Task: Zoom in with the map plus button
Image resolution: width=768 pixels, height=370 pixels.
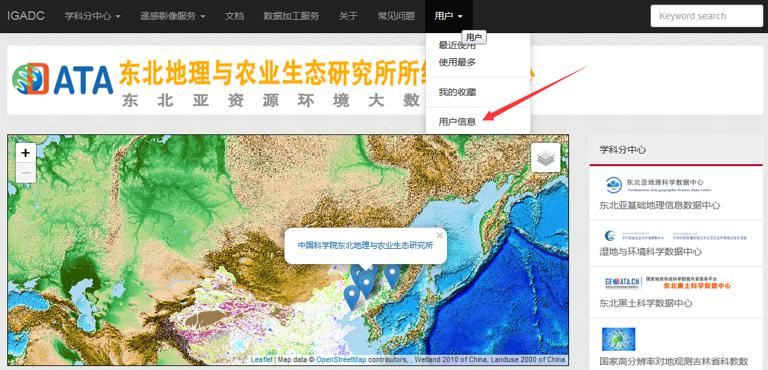Action: 25,153
